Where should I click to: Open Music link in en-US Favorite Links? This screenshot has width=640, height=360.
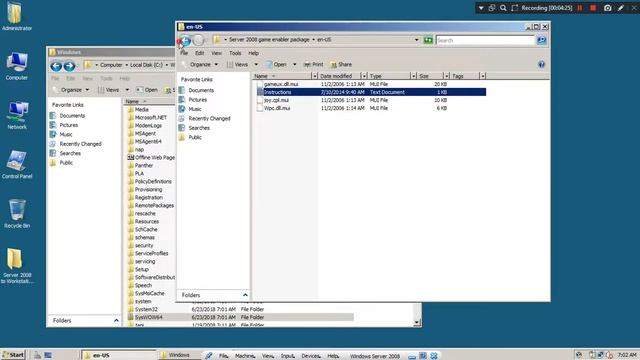195,109
